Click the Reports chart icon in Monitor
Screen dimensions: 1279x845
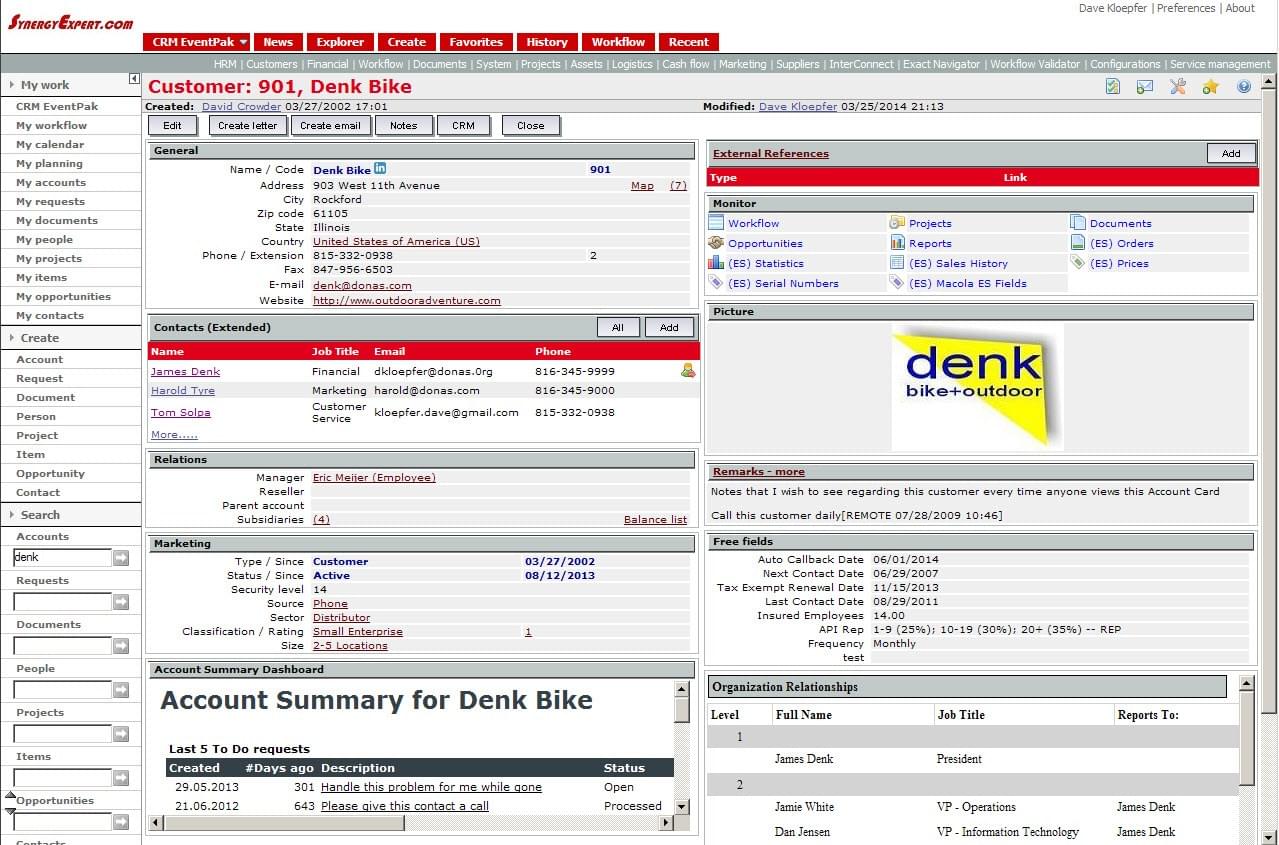(897, 243)
